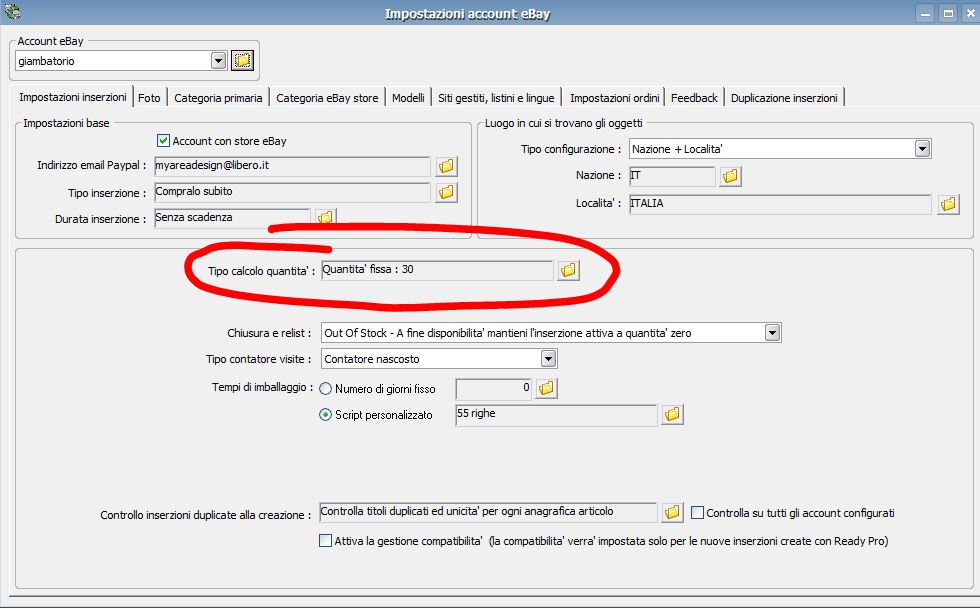Toggle Account con store eBay checkbox
The image size is (980, 609).
[163, 141]
